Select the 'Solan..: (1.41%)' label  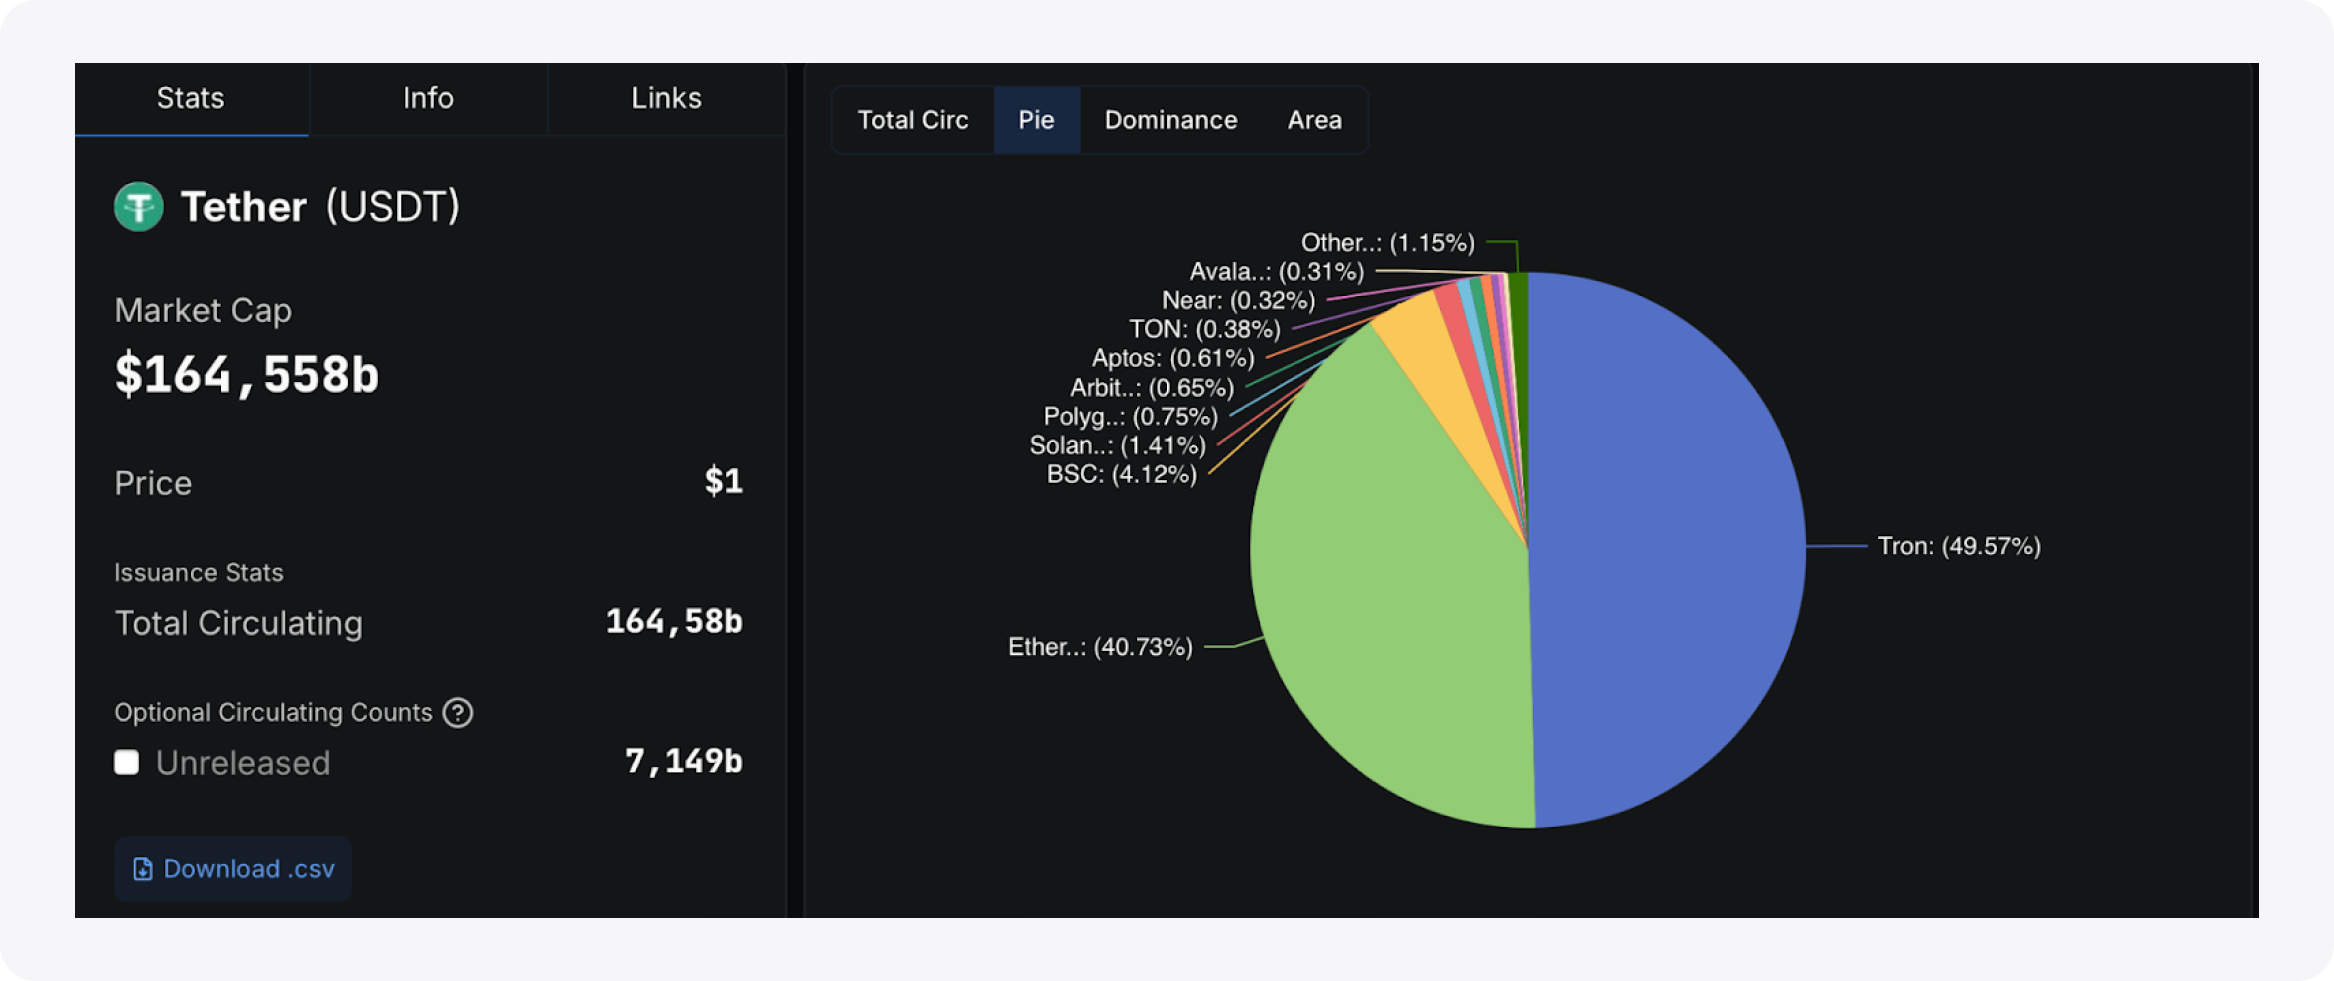[1118, 445]
